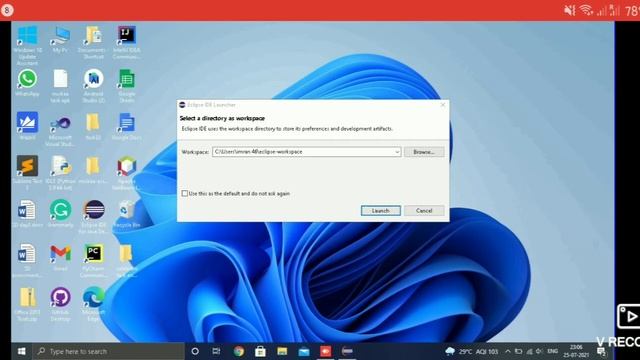
Task: Open the PyCharm Community desktop shortcut
Action: (x=93, y=260)
